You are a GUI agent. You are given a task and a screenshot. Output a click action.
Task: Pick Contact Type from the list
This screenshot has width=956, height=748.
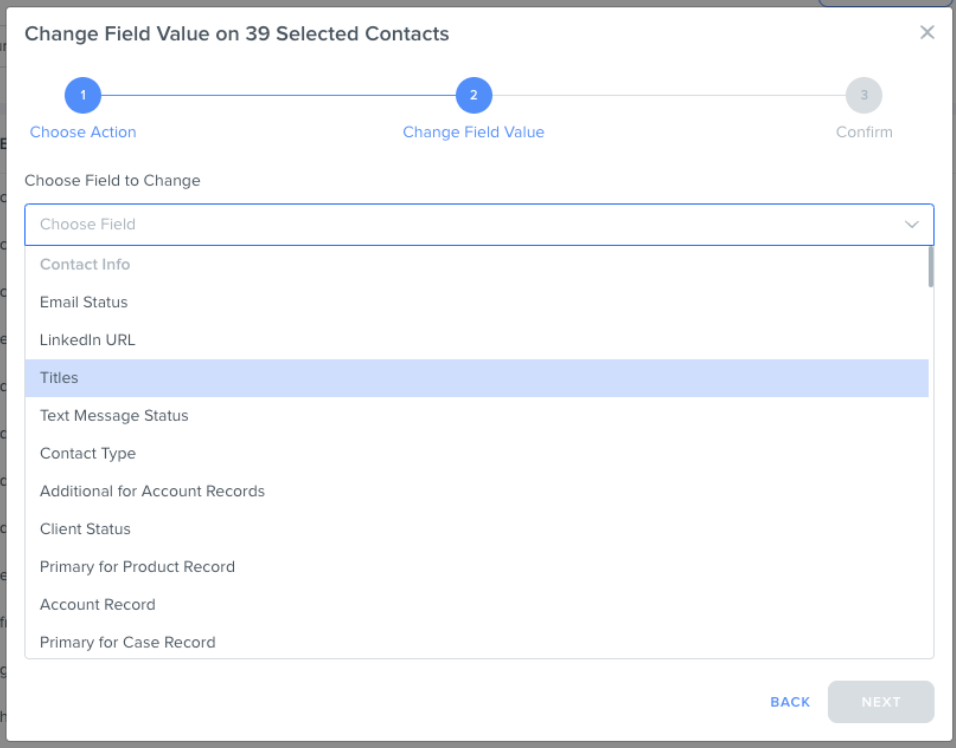coord(477,454)
